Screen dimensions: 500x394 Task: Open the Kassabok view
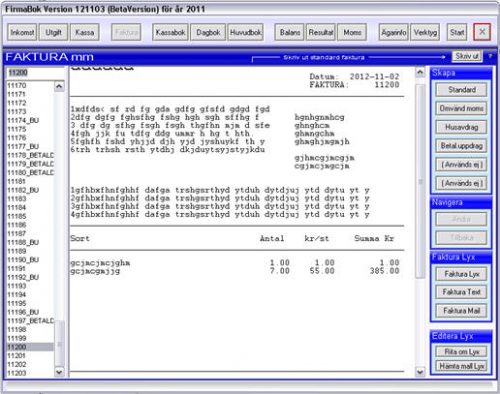tap(170, 32)
